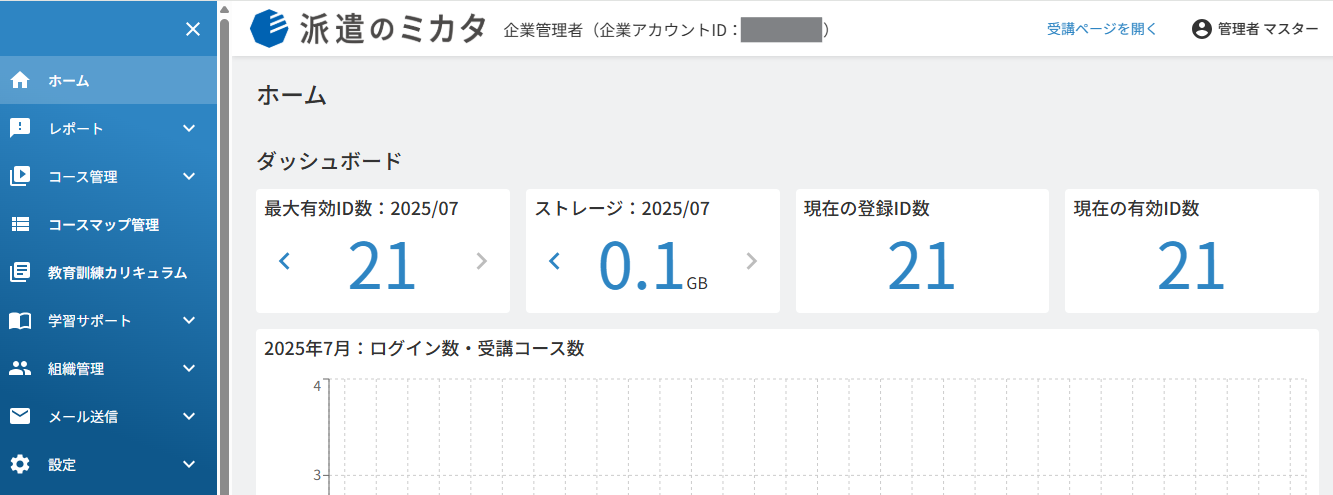Screen dimensions: 1333x495
Task: Click the 派遣のミカタ hexagon logo icon
Action: [x=269, y=29]
